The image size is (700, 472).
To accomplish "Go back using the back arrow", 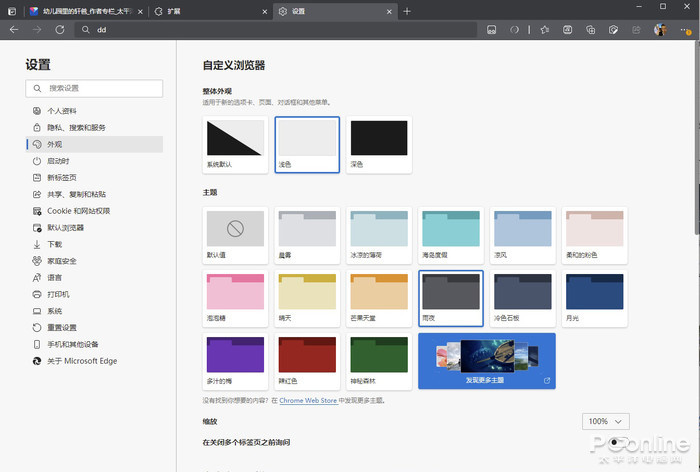I will point(14,30).
